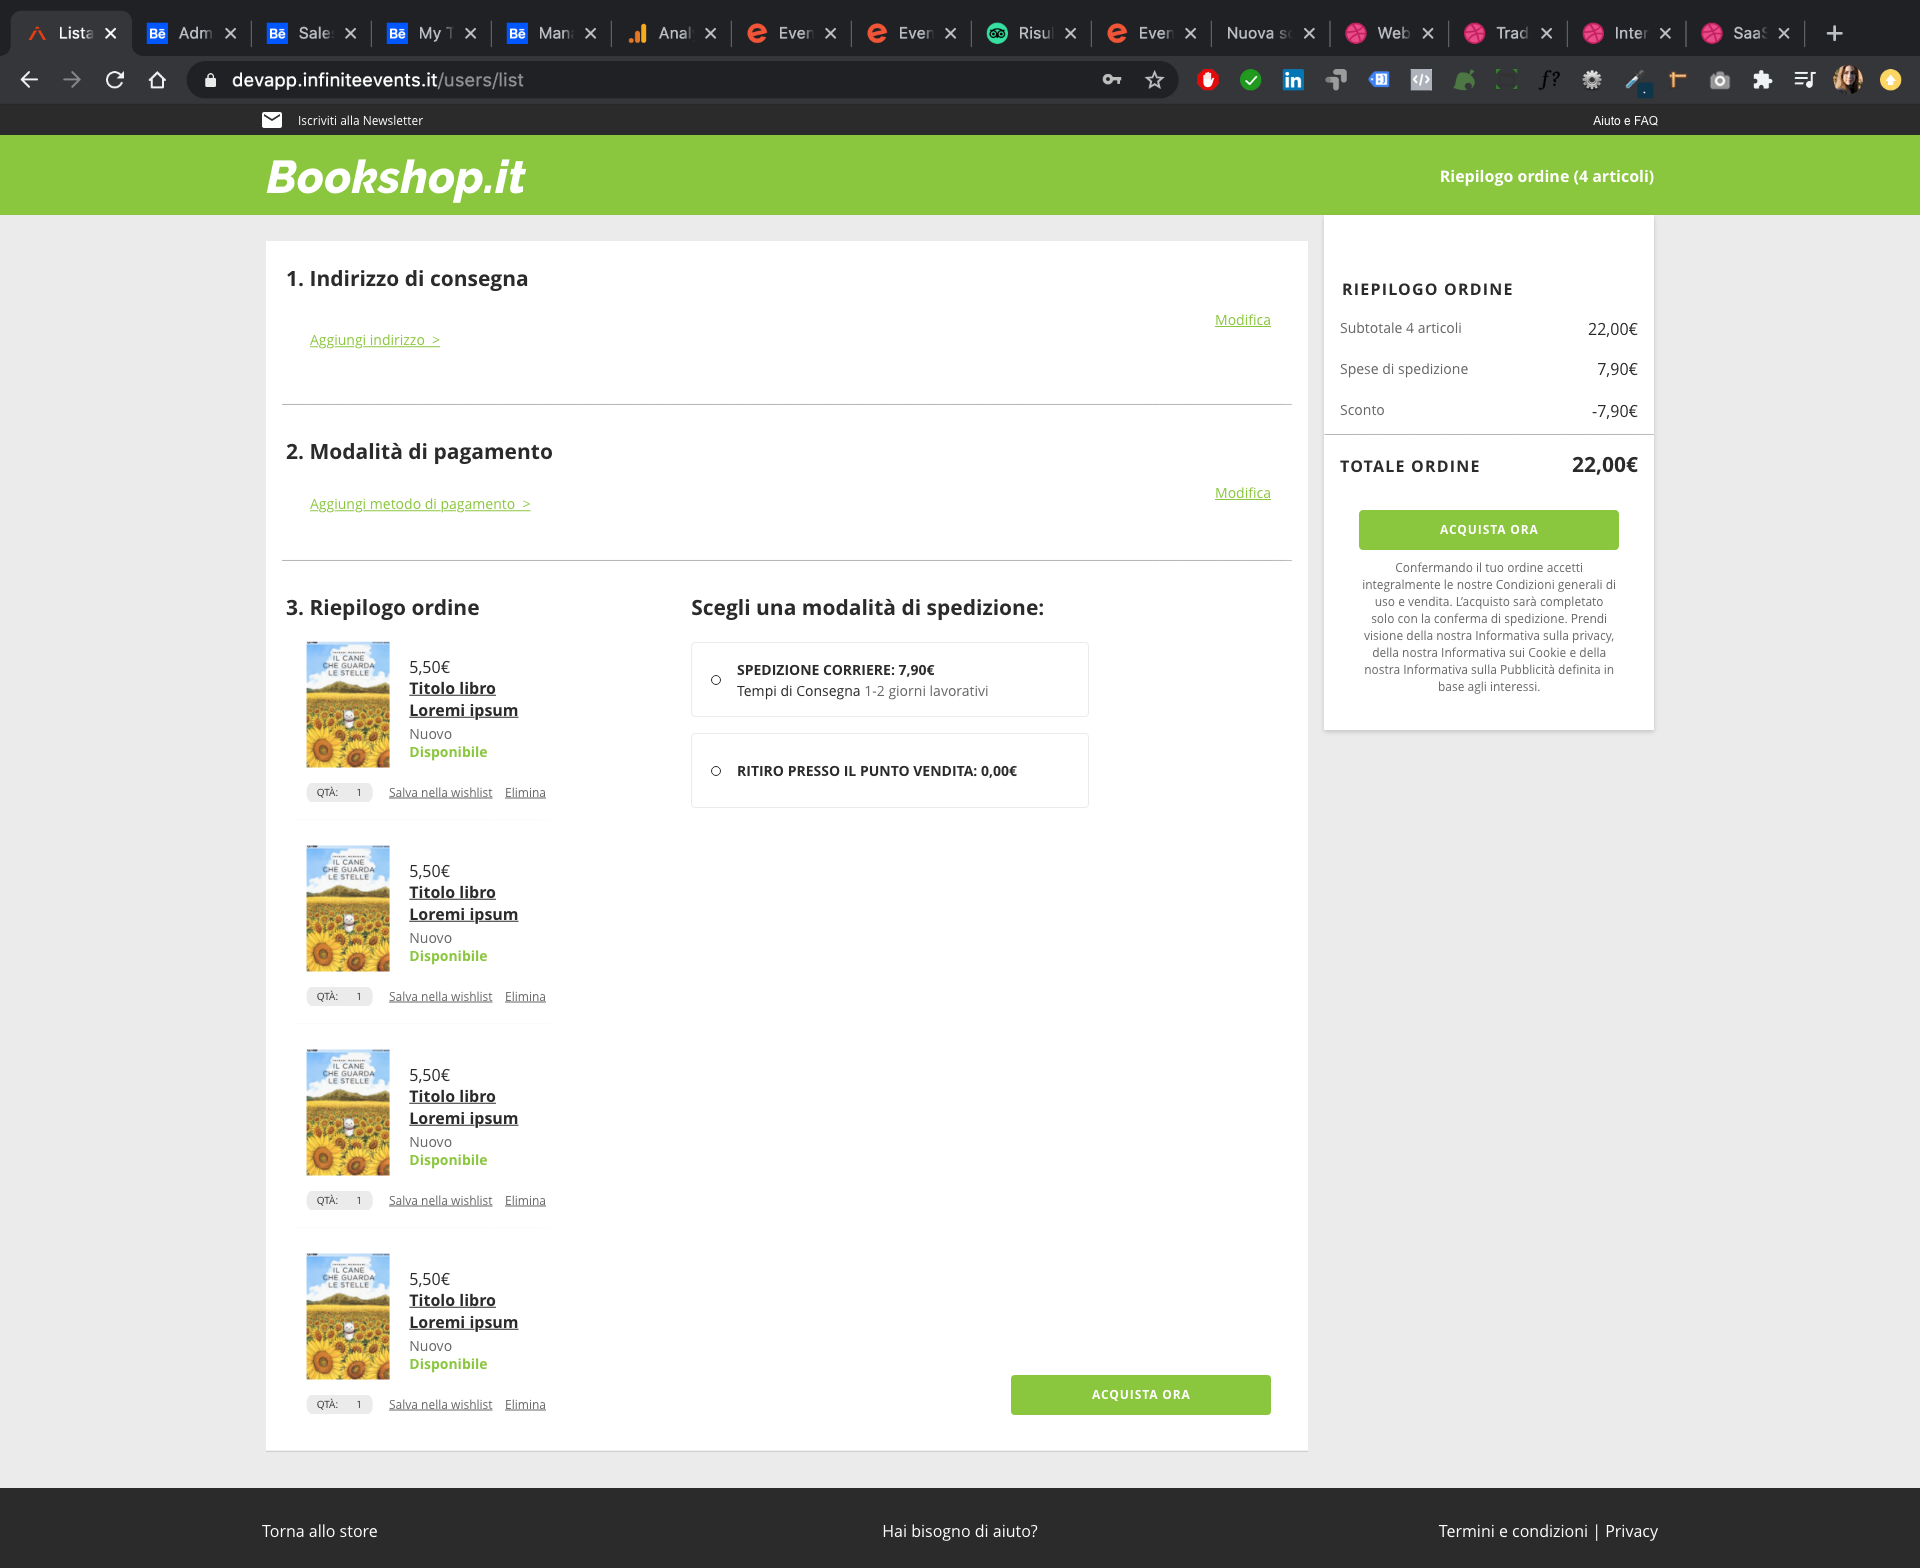Remove the fourth book with Elimina
The image size is (1920, 1568).
point(525,1405)
